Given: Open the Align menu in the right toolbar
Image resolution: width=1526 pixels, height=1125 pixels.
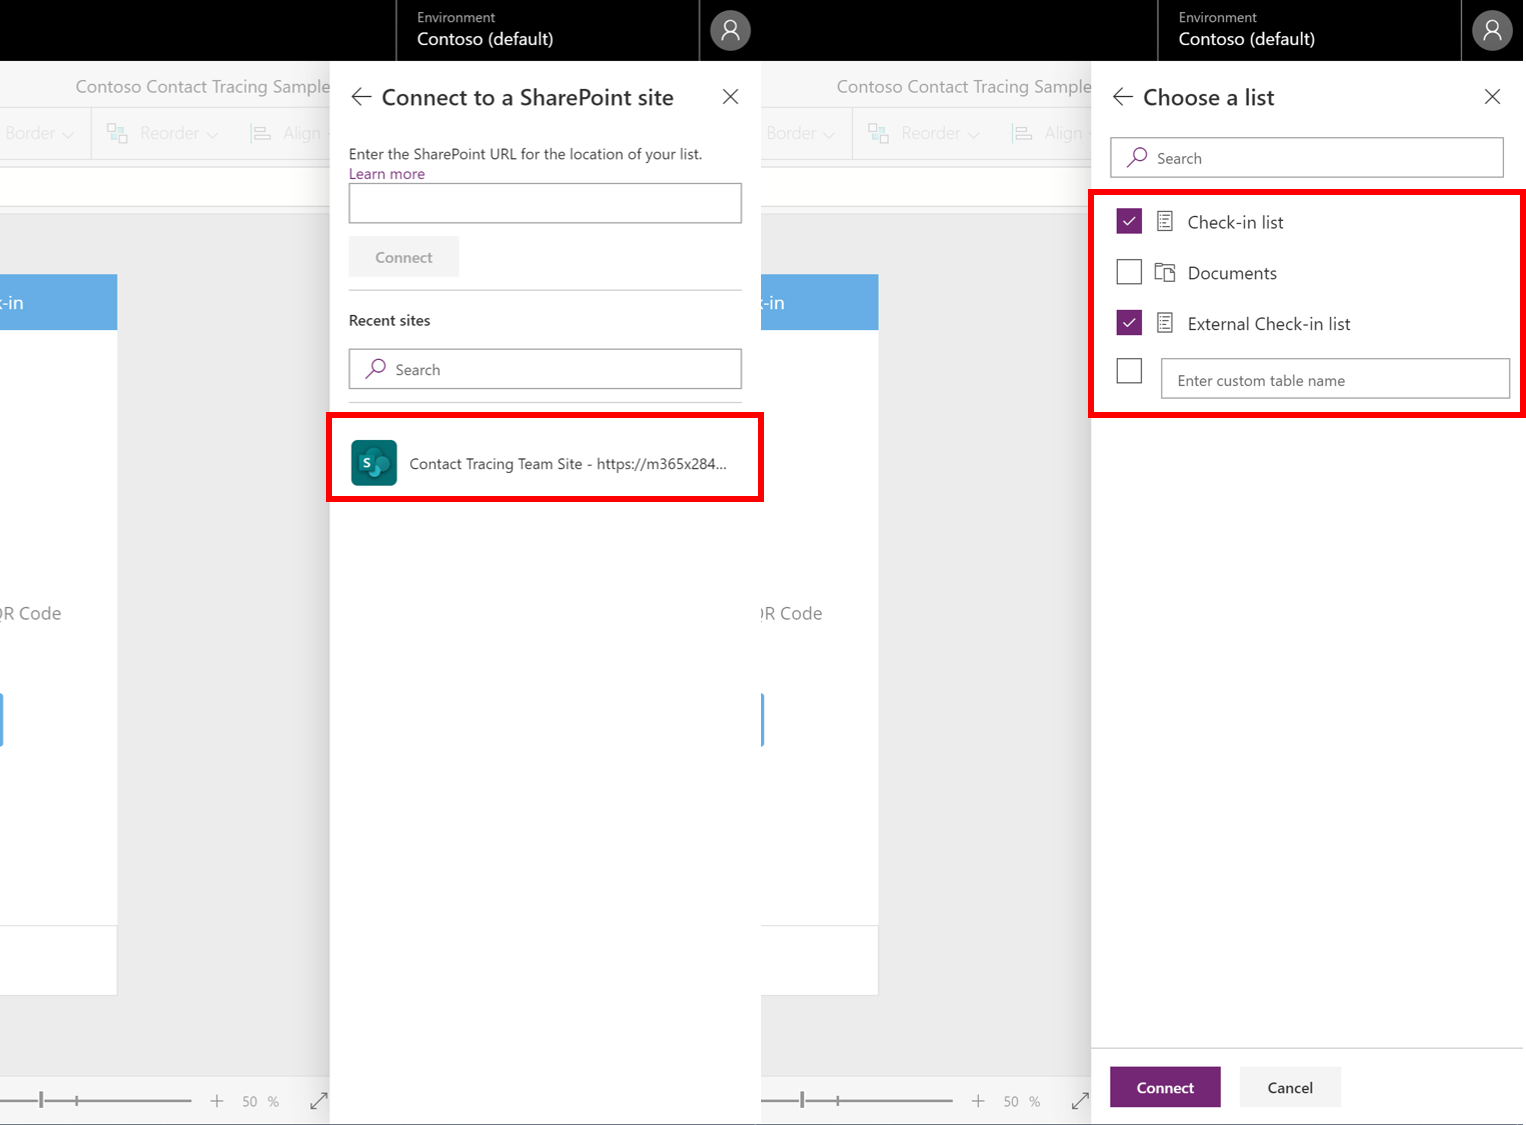Looking at the screenshot, I should 1050,133.
